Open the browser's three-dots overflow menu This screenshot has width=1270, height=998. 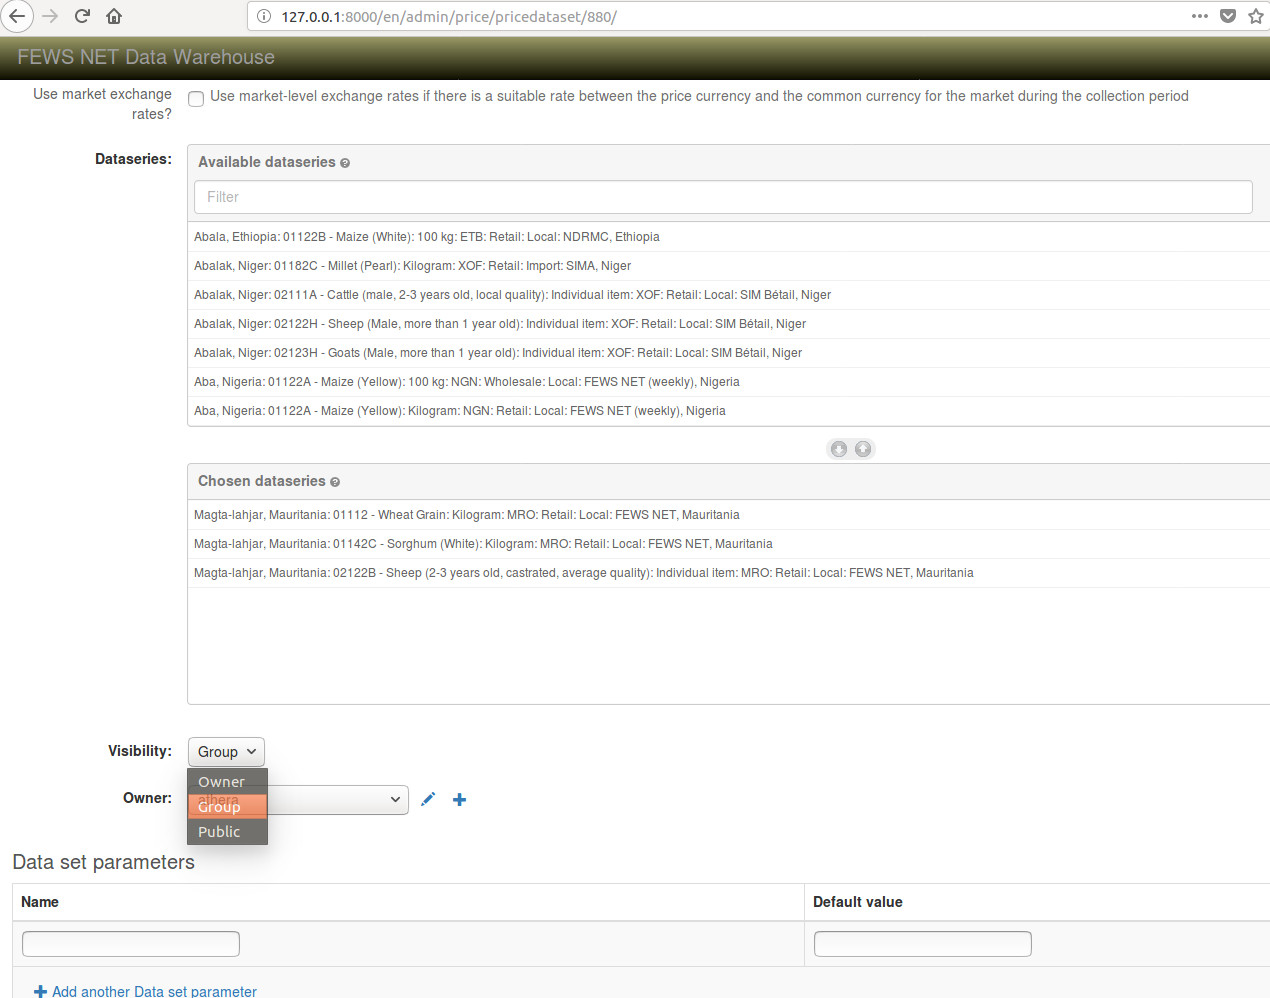(x=1199, y=16)
